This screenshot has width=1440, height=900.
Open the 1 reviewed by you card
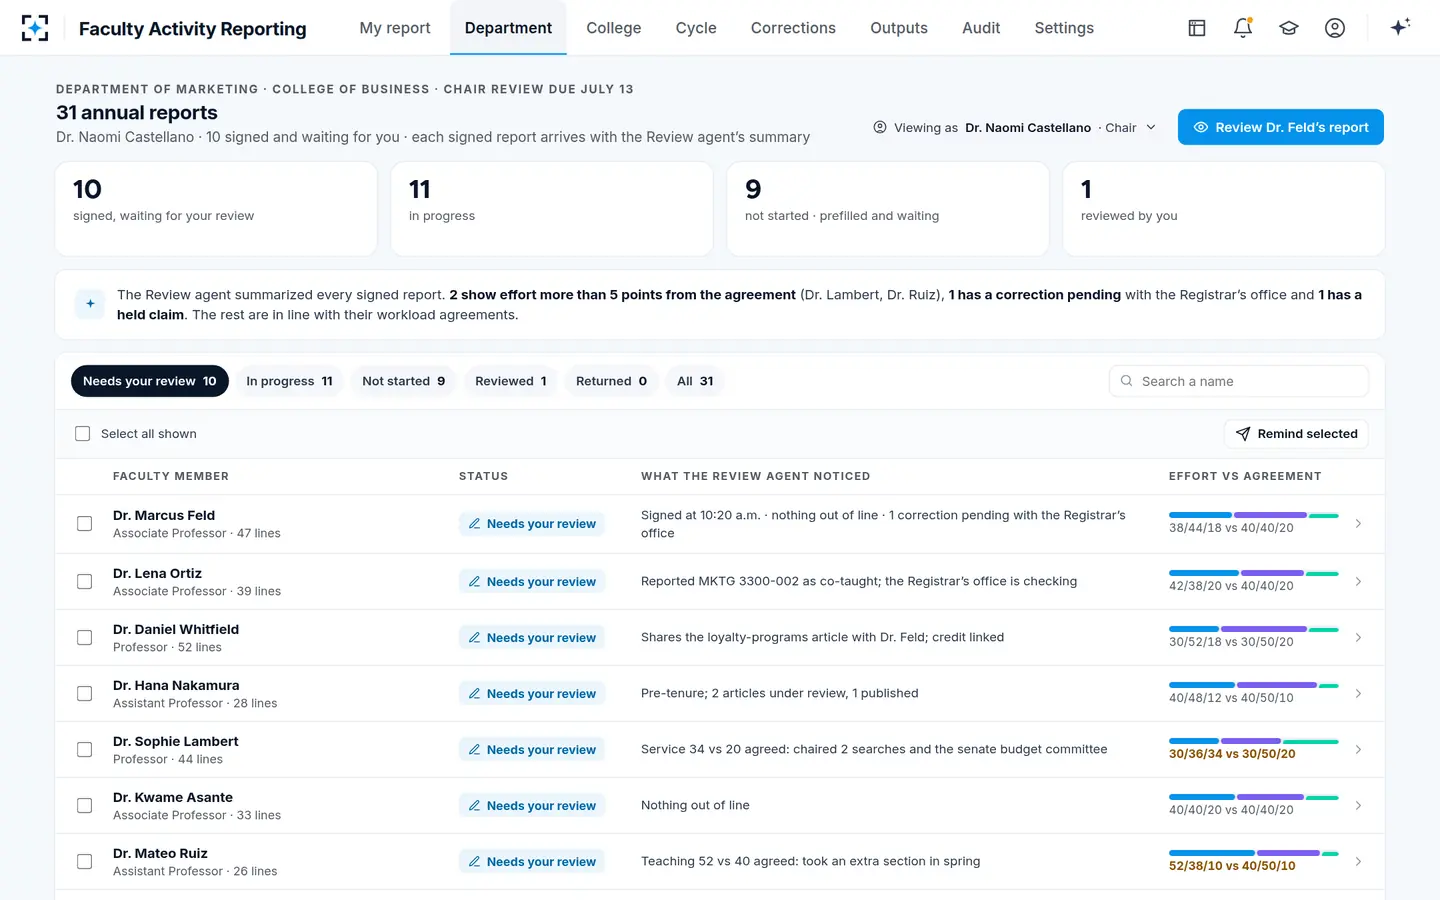(x=1224, y=209)
